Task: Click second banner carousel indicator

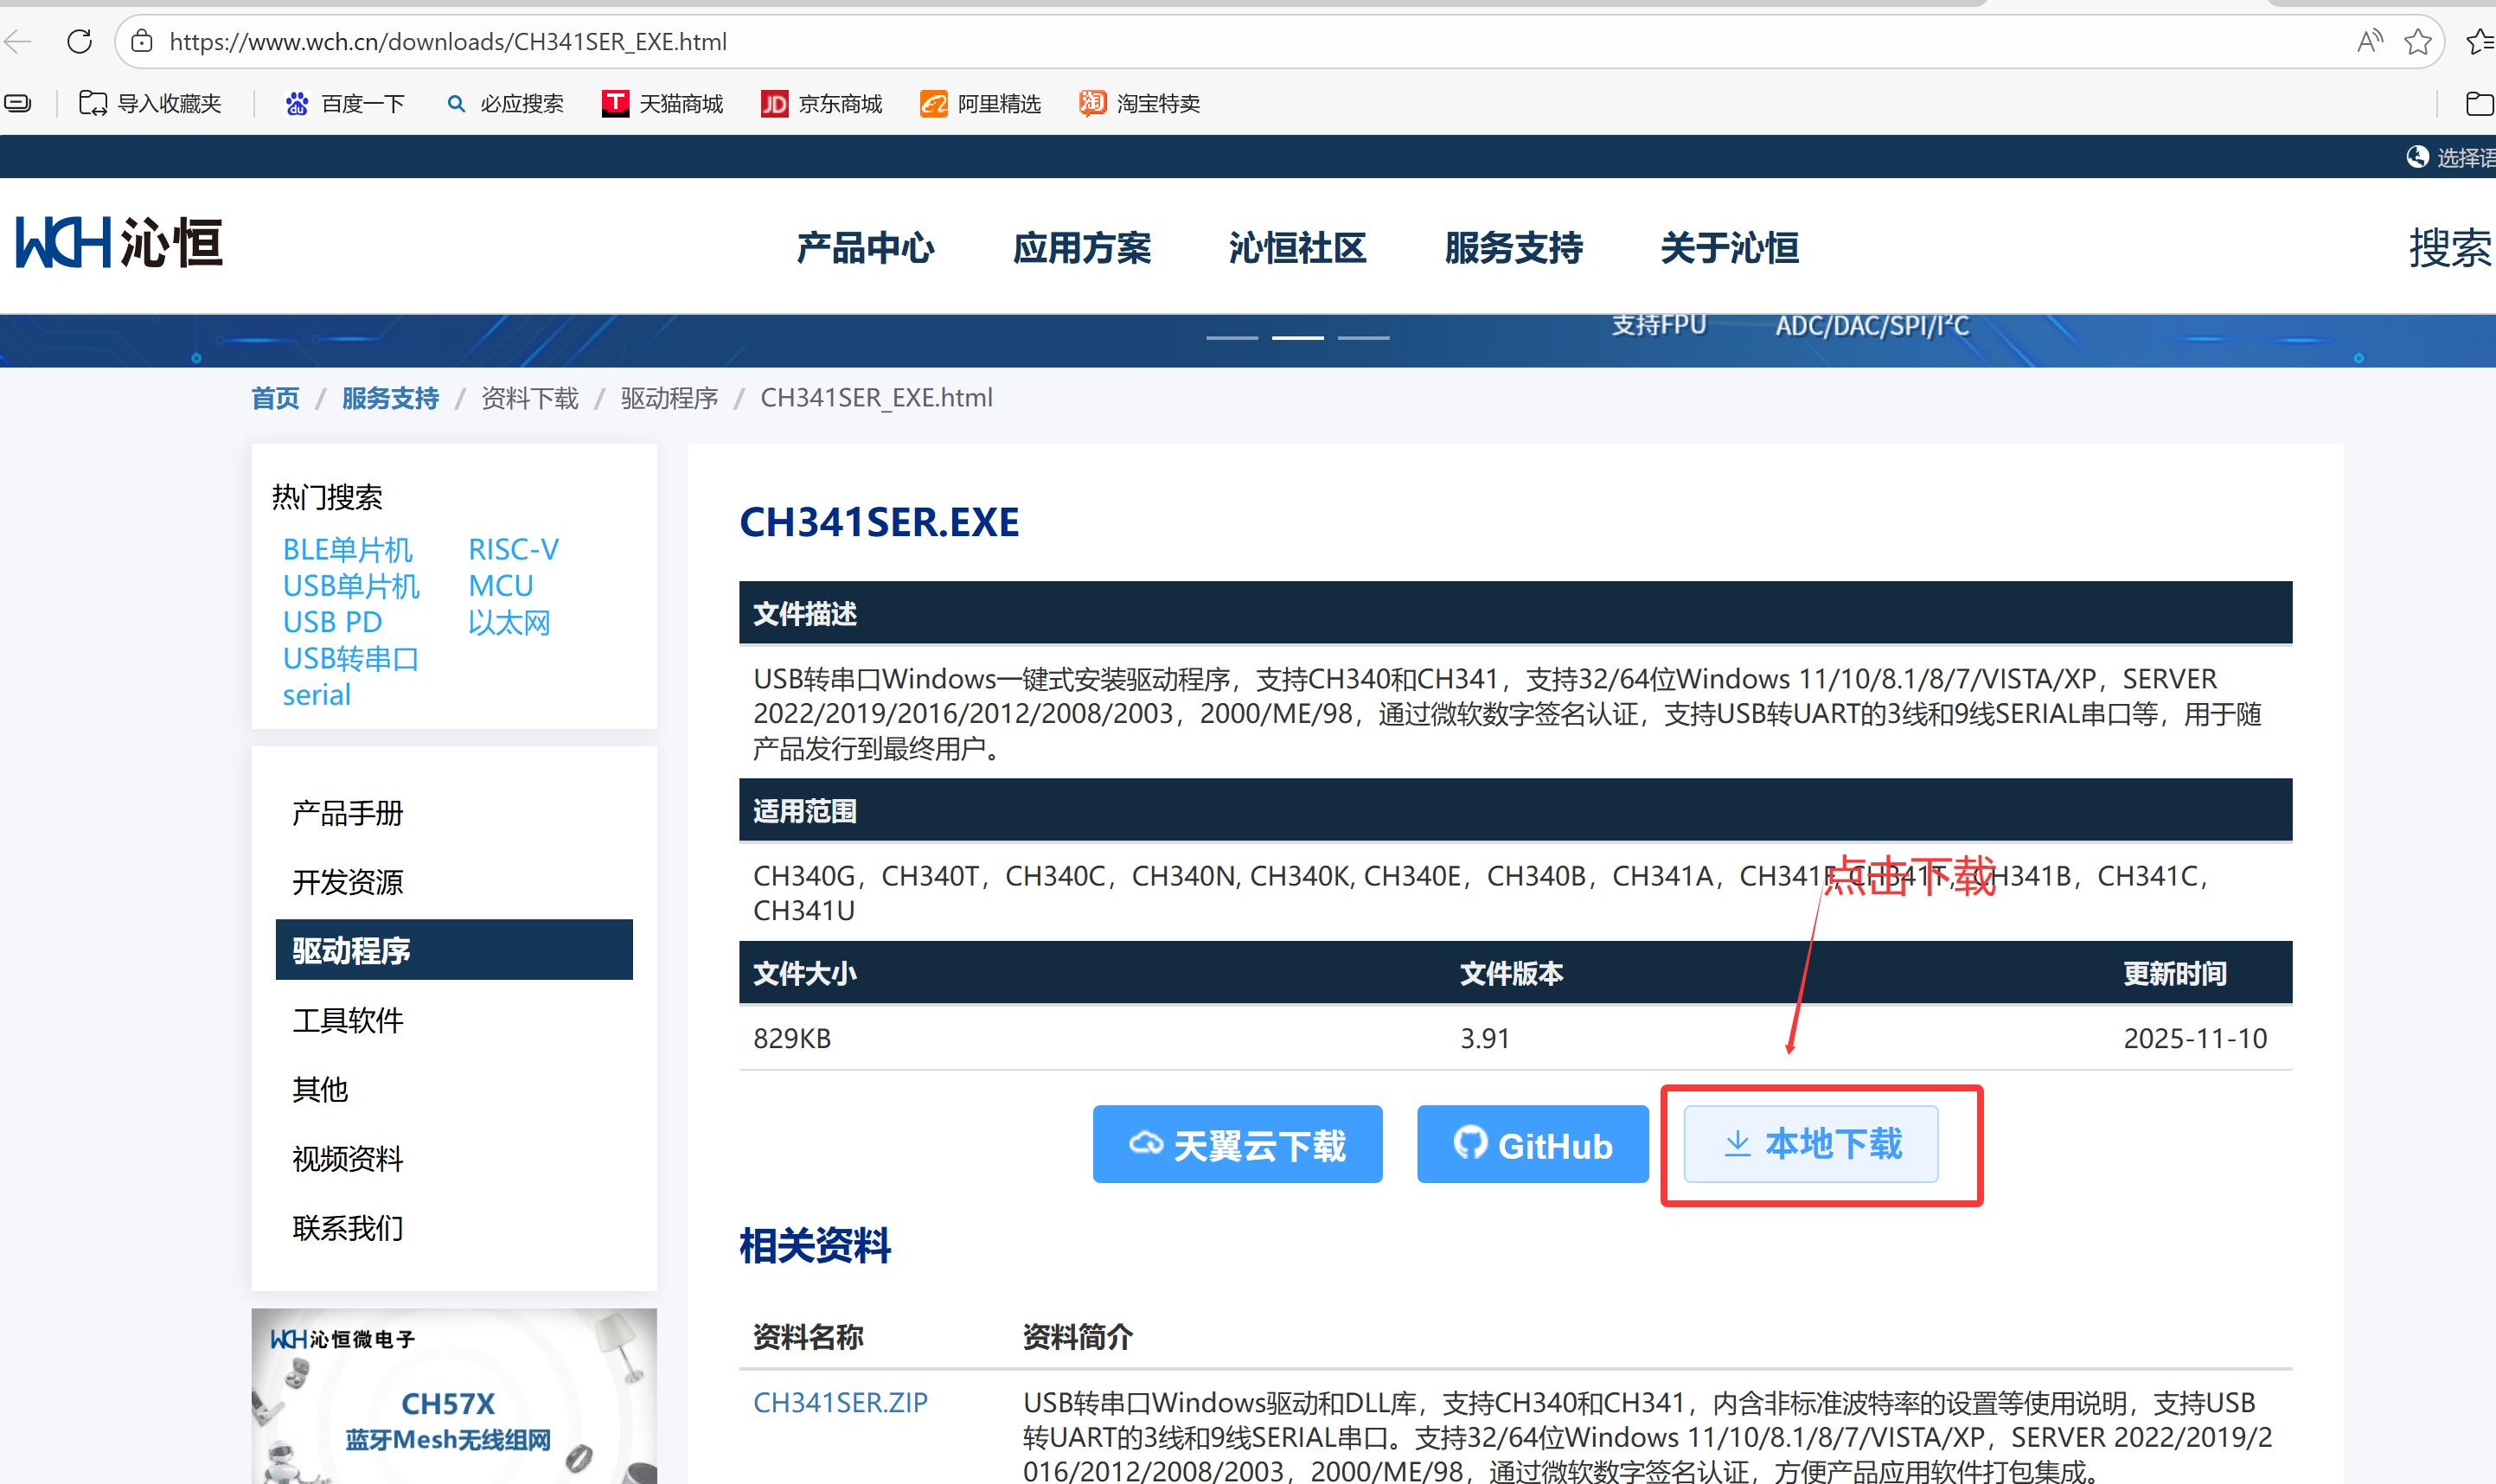Action: (1297, 338)
